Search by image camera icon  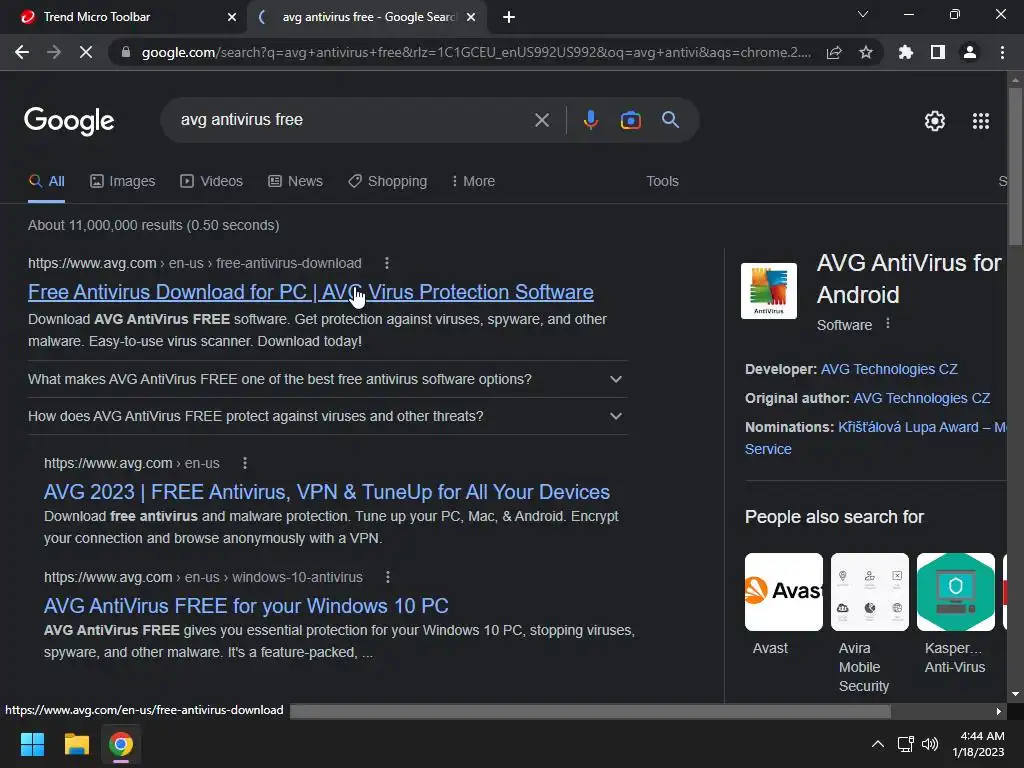[x=630, y=120]
